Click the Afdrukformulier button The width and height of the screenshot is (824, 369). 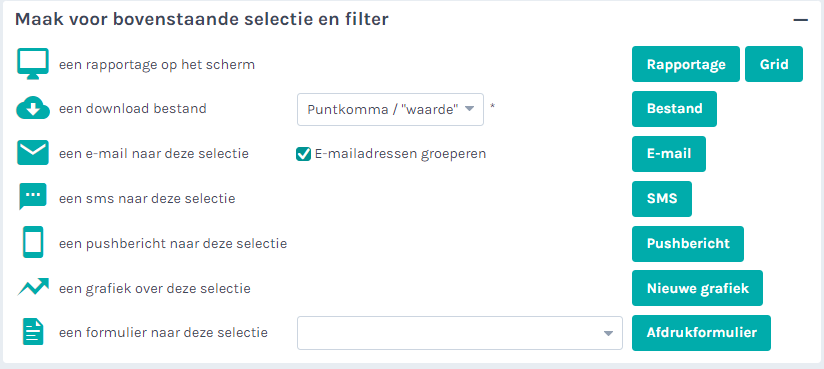[x=702, y=333]
